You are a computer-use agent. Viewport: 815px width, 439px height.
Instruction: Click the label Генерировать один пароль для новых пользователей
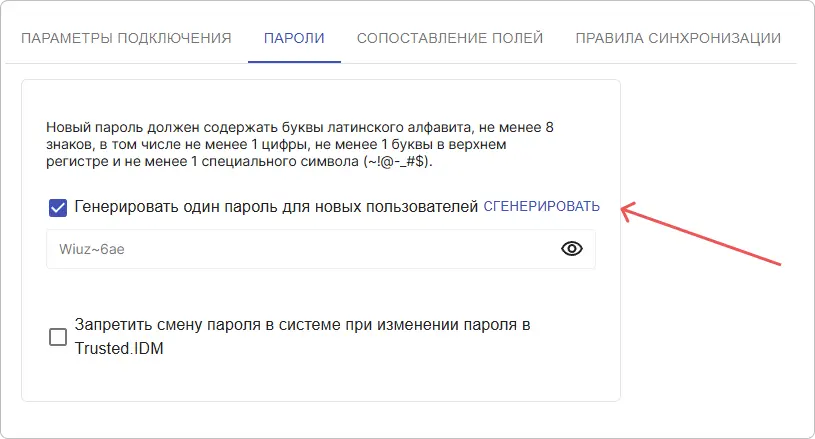277,207
